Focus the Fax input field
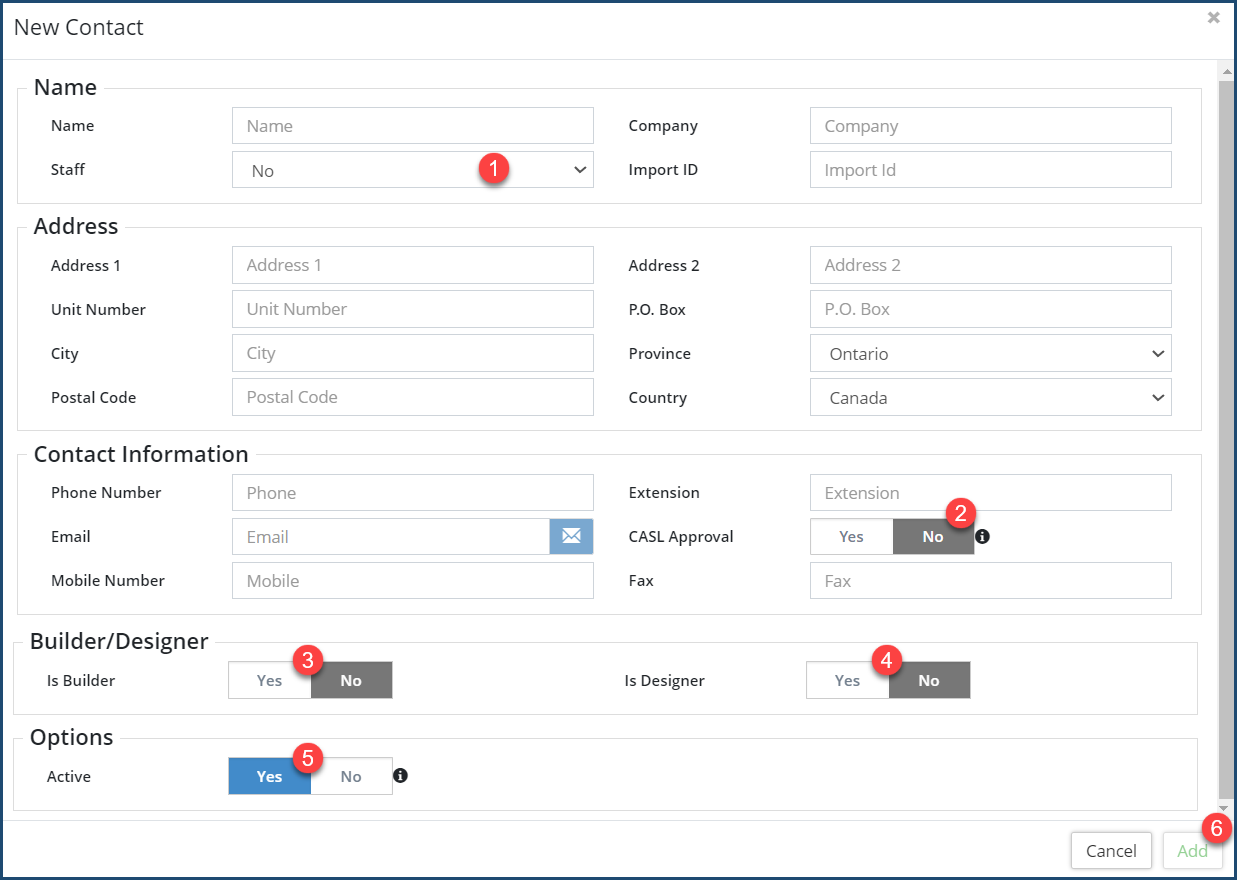This screenshot has height=880, width=1237. point(991,581)
